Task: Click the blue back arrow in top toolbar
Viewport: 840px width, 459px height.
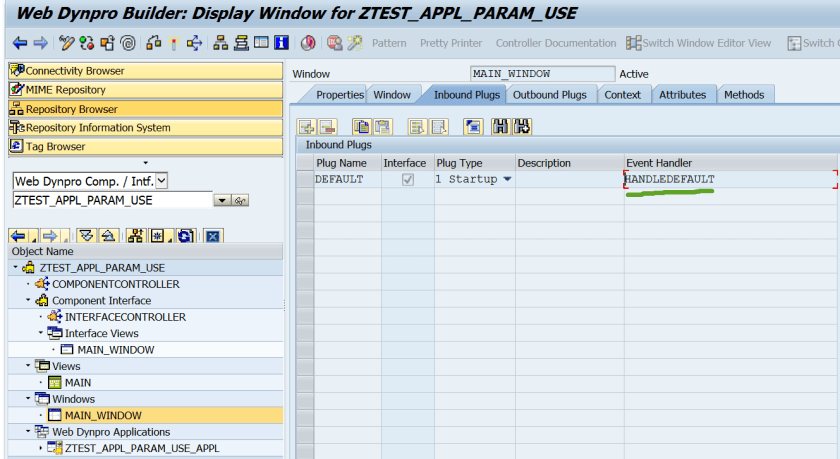Action: [20, 43]
